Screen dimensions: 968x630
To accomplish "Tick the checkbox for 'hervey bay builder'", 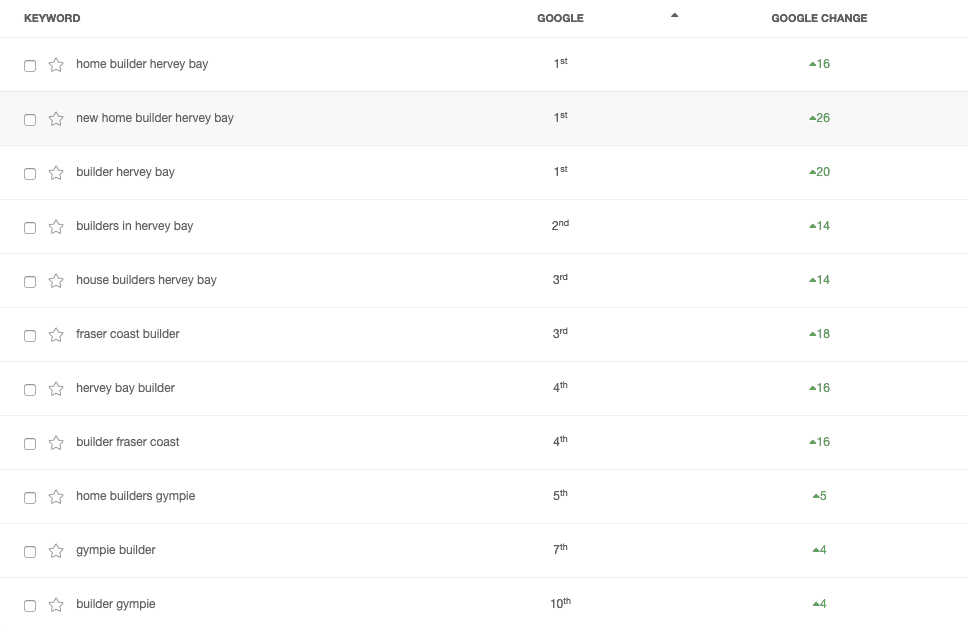I will (30, 390).
